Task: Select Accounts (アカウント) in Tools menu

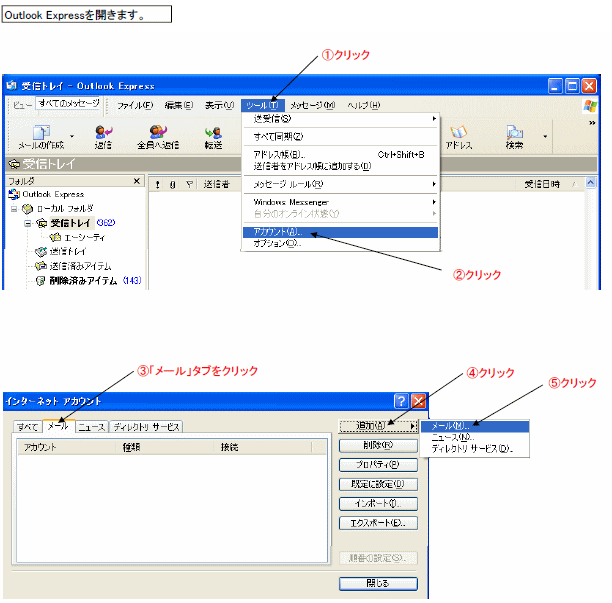Action: (340, 232)
